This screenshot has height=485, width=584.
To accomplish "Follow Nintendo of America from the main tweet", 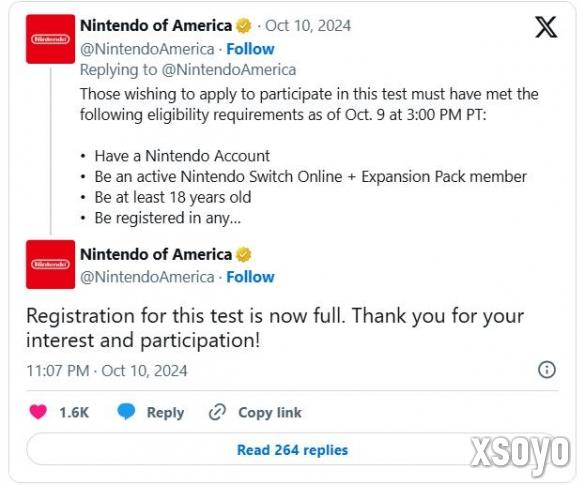I will tap(250, 277).
